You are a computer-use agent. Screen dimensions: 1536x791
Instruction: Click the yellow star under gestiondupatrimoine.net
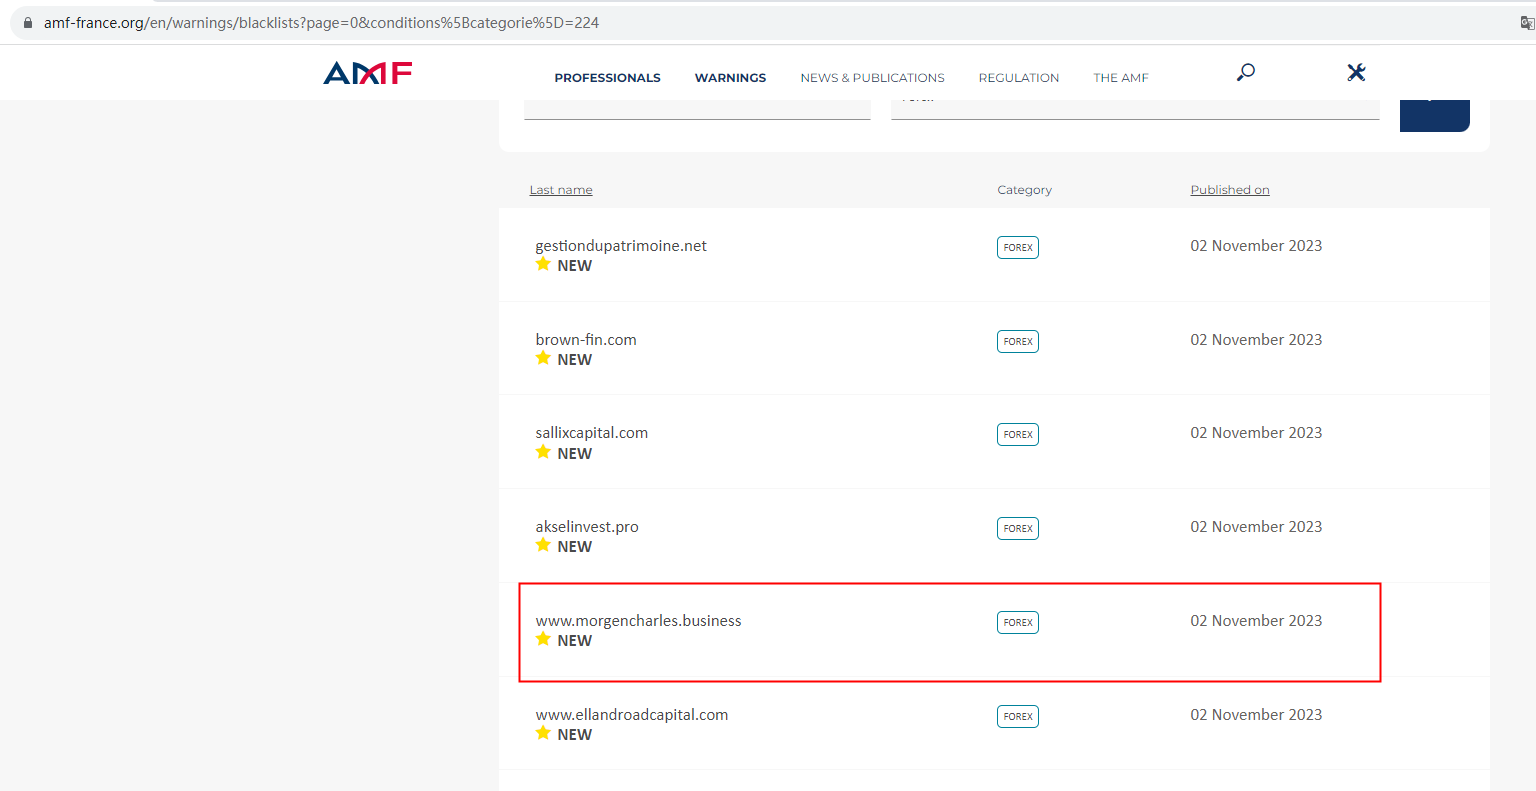pyautogui.click(x=543, y=264)
